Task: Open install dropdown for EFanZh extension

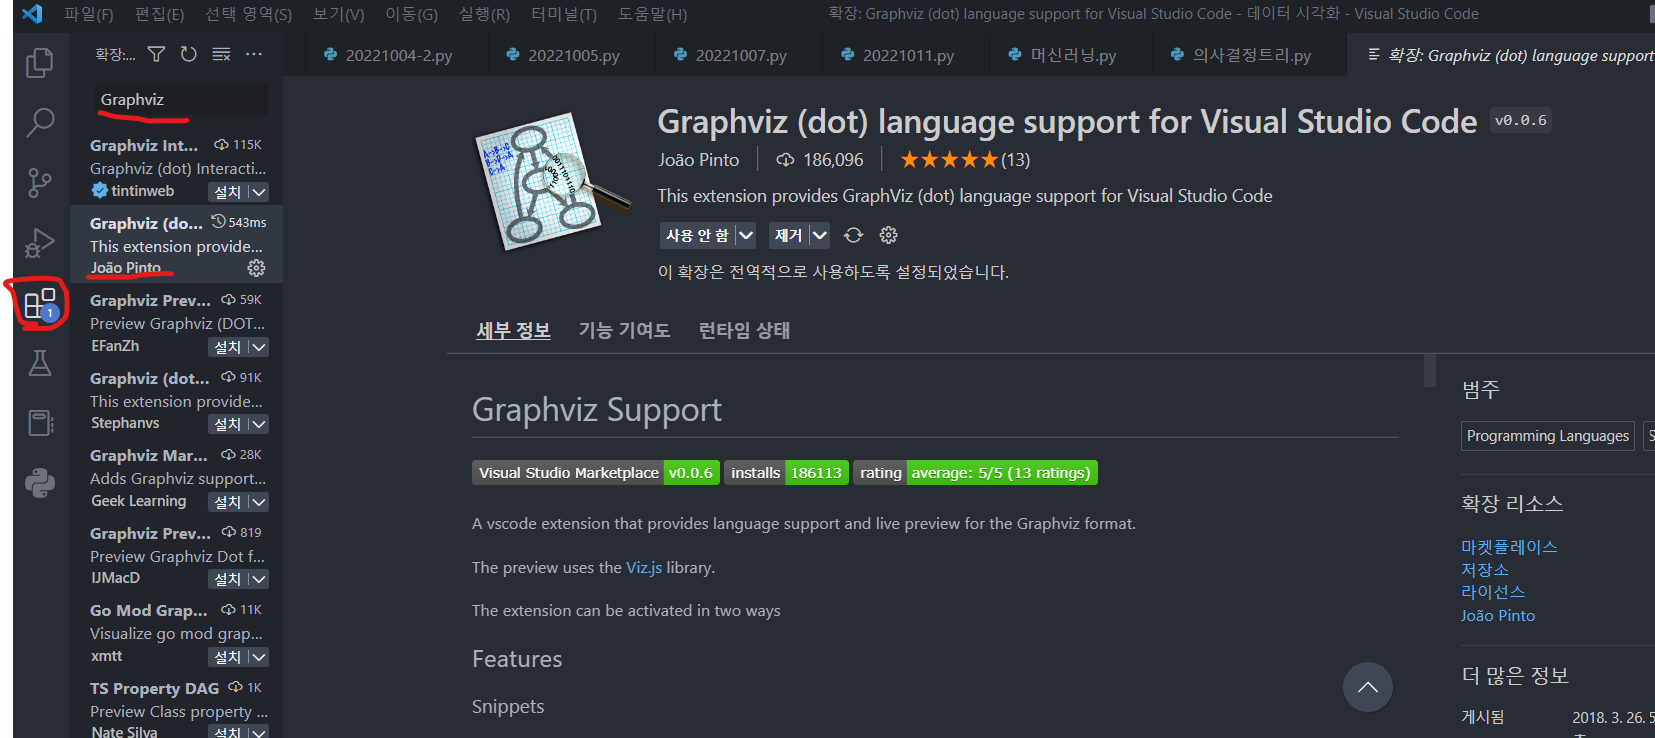Action: click(258, 347)
